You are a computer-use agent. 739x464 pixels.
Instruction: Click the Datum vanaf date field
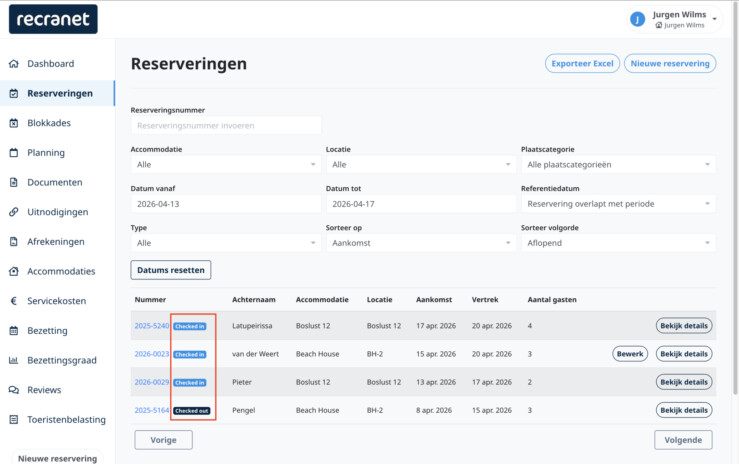(226, 204)
